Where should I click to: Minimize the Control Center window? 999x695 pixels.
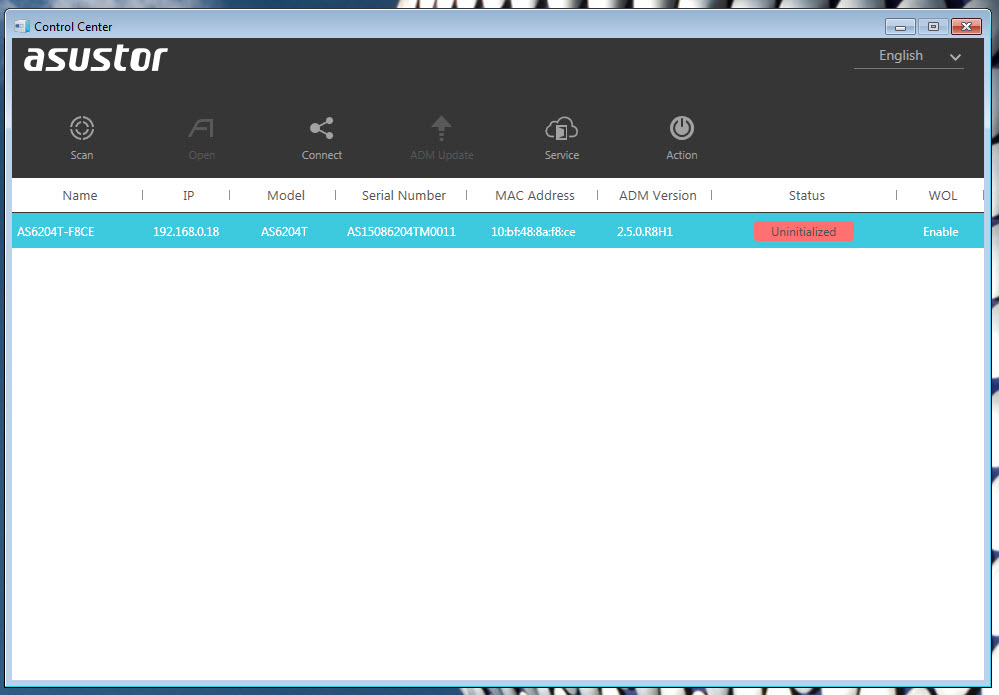click(x=900, y=26)
